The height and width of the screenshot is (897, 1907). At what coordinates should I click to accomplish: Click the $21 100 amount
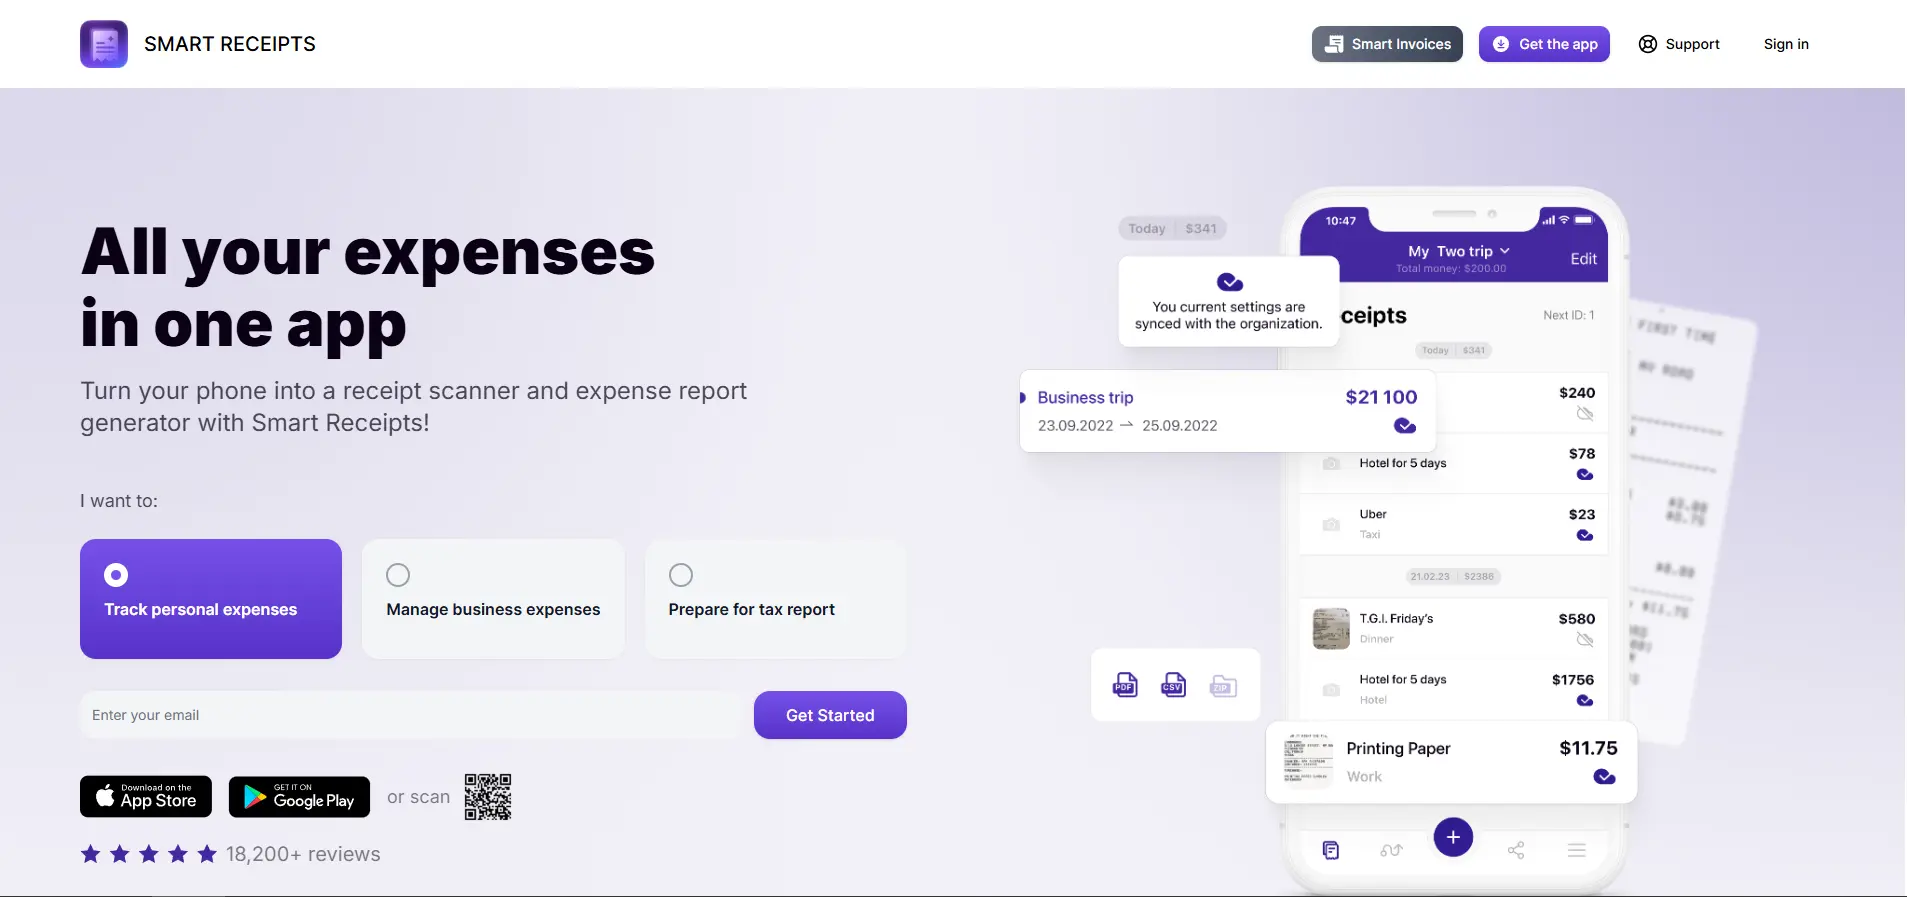[1381, 397]
